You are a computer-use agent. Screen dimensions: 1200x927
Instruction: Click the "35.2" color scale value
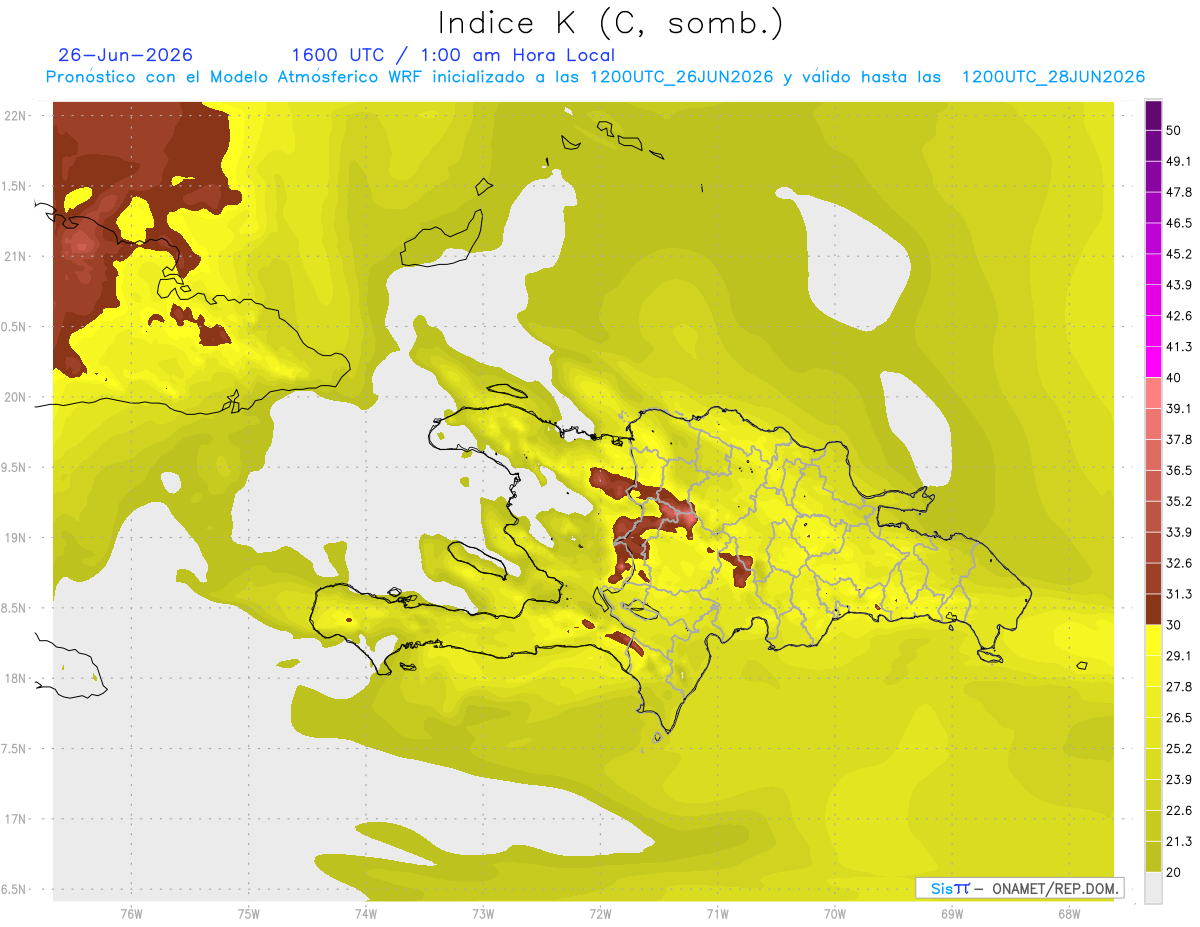(x=1180, y=501)
